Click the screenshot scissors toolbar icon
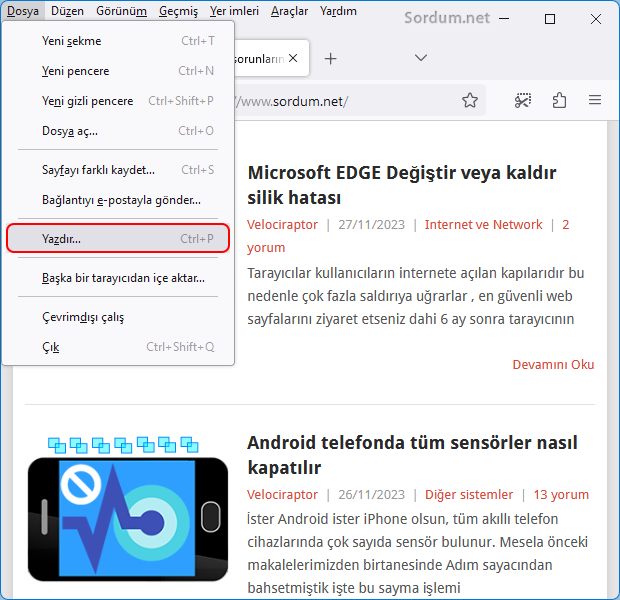Viewport: 620px width, 600px height. pos(523,100)
